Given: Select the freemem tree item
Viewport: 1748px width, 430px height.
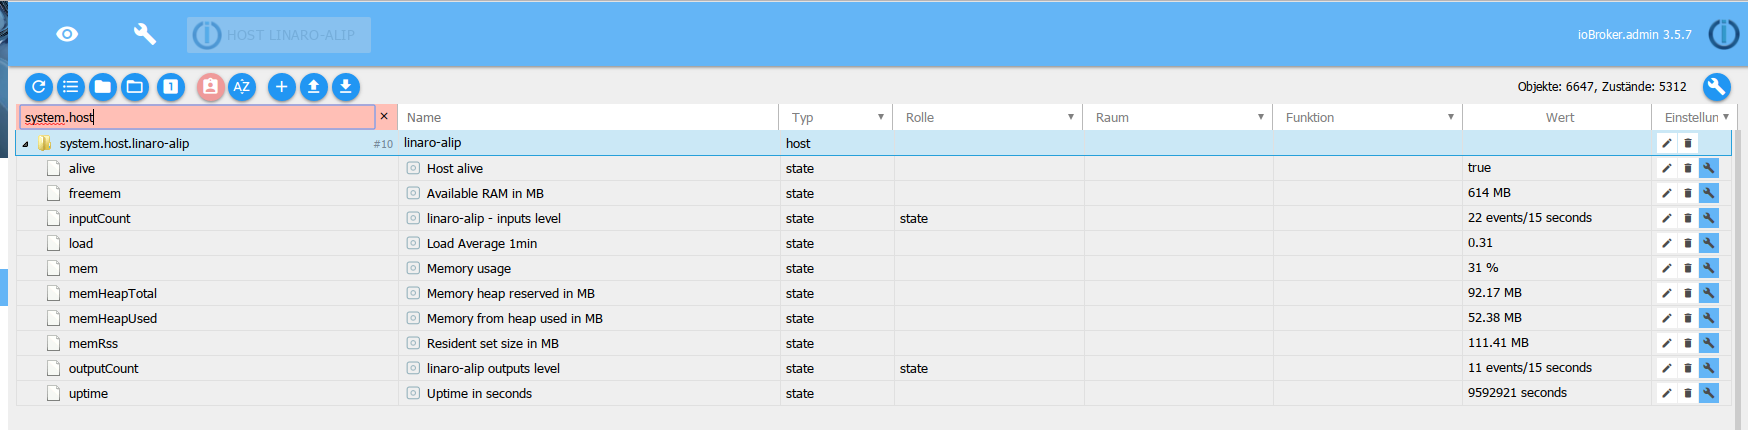Looking at the screenshot, I should 95,193.
